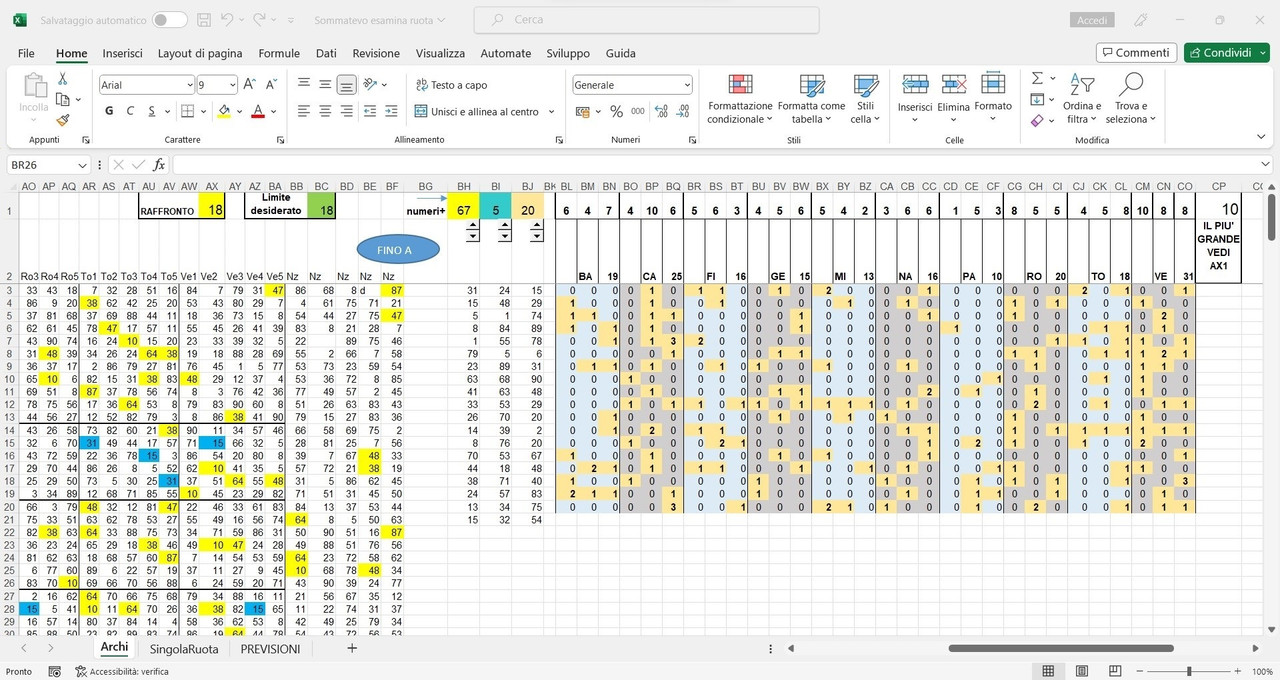1280x680 pixels.
Task: Click the Copy icon in Appunti
Action: [63, 99]
